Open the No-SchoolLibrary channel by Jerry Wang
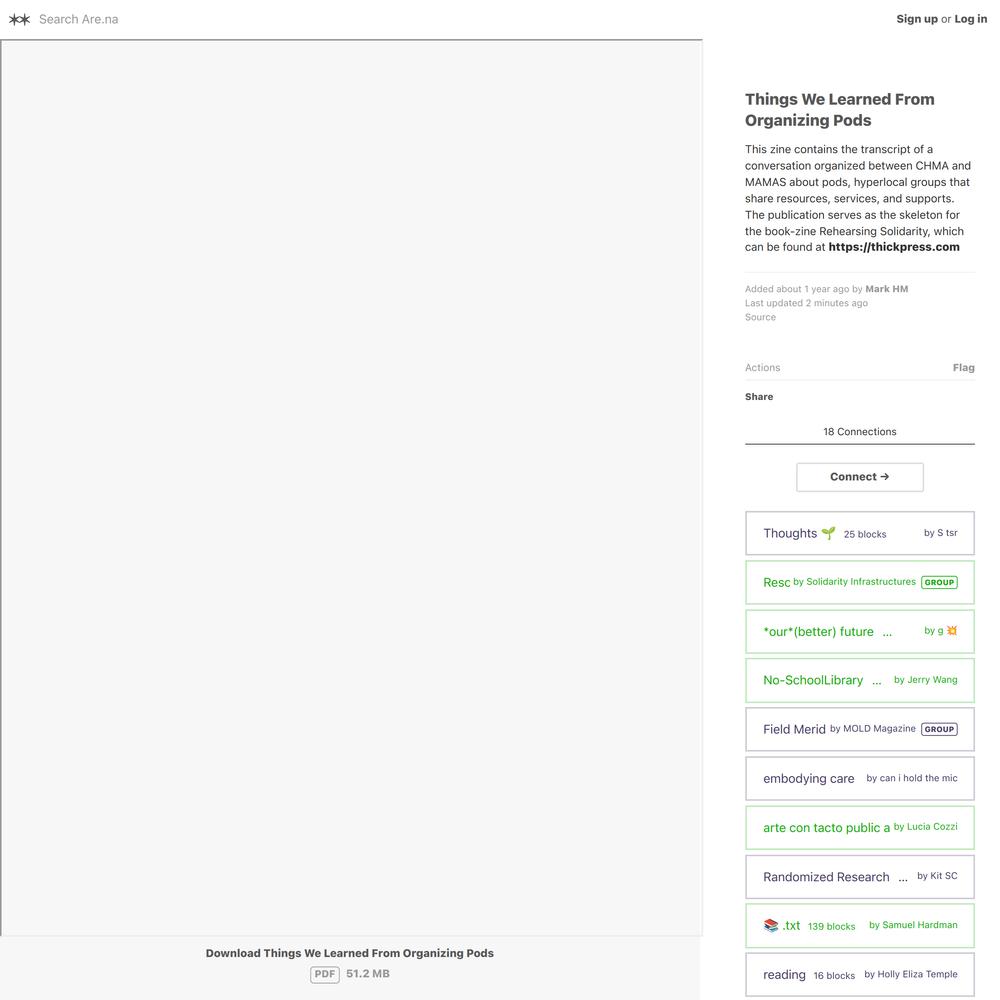The image size is (1000, 1000). [860, 680]
